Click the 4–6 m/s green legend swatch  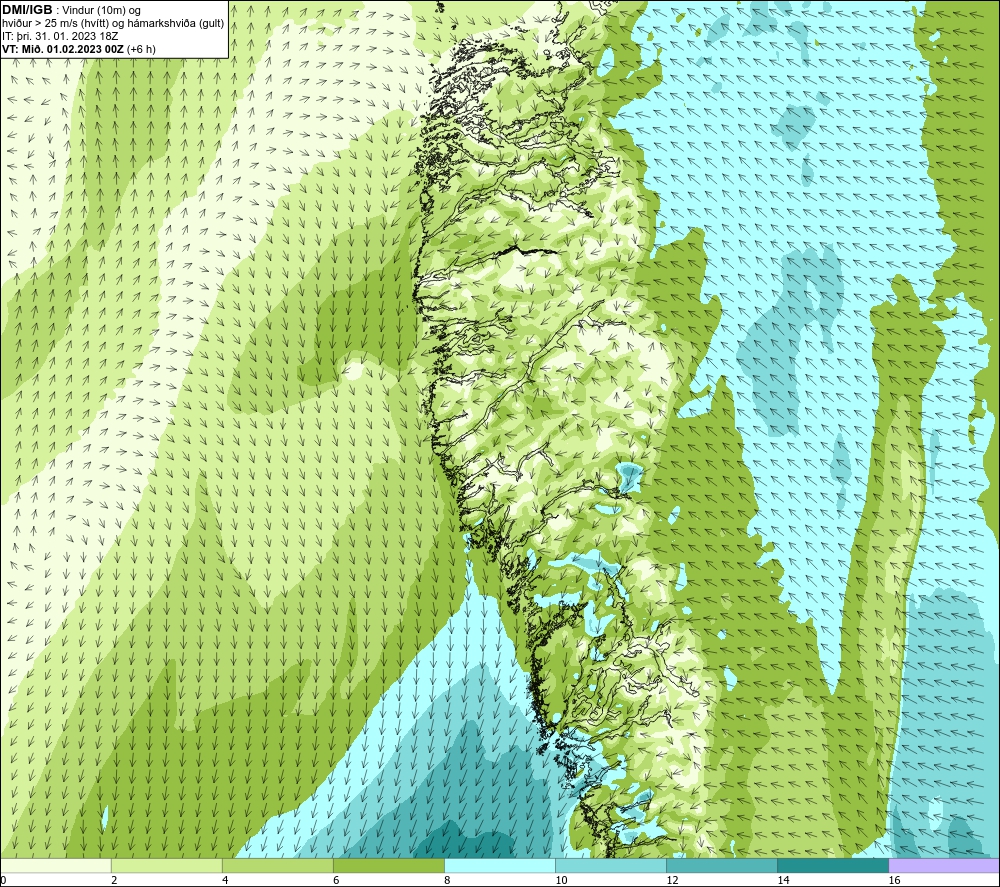(277, 865)
